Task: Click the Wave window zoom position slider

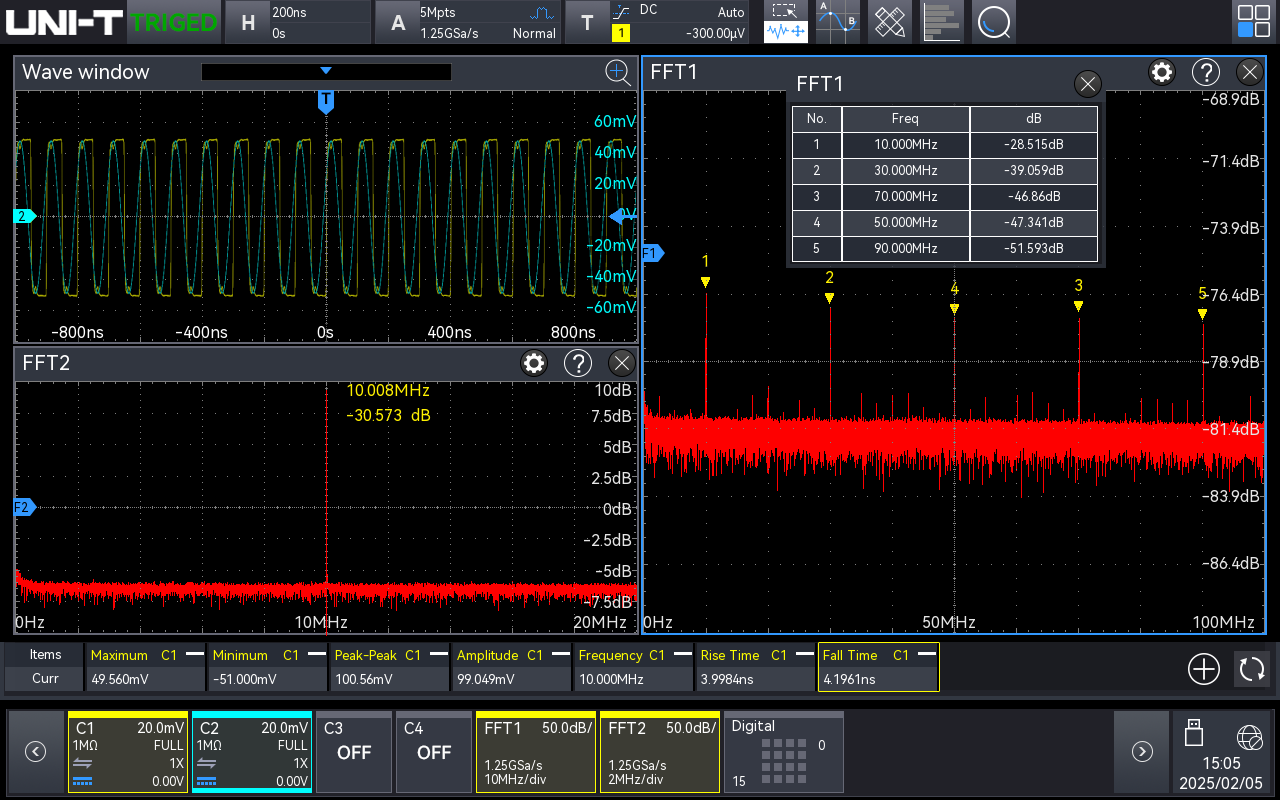Action: [x=326, y=71]
